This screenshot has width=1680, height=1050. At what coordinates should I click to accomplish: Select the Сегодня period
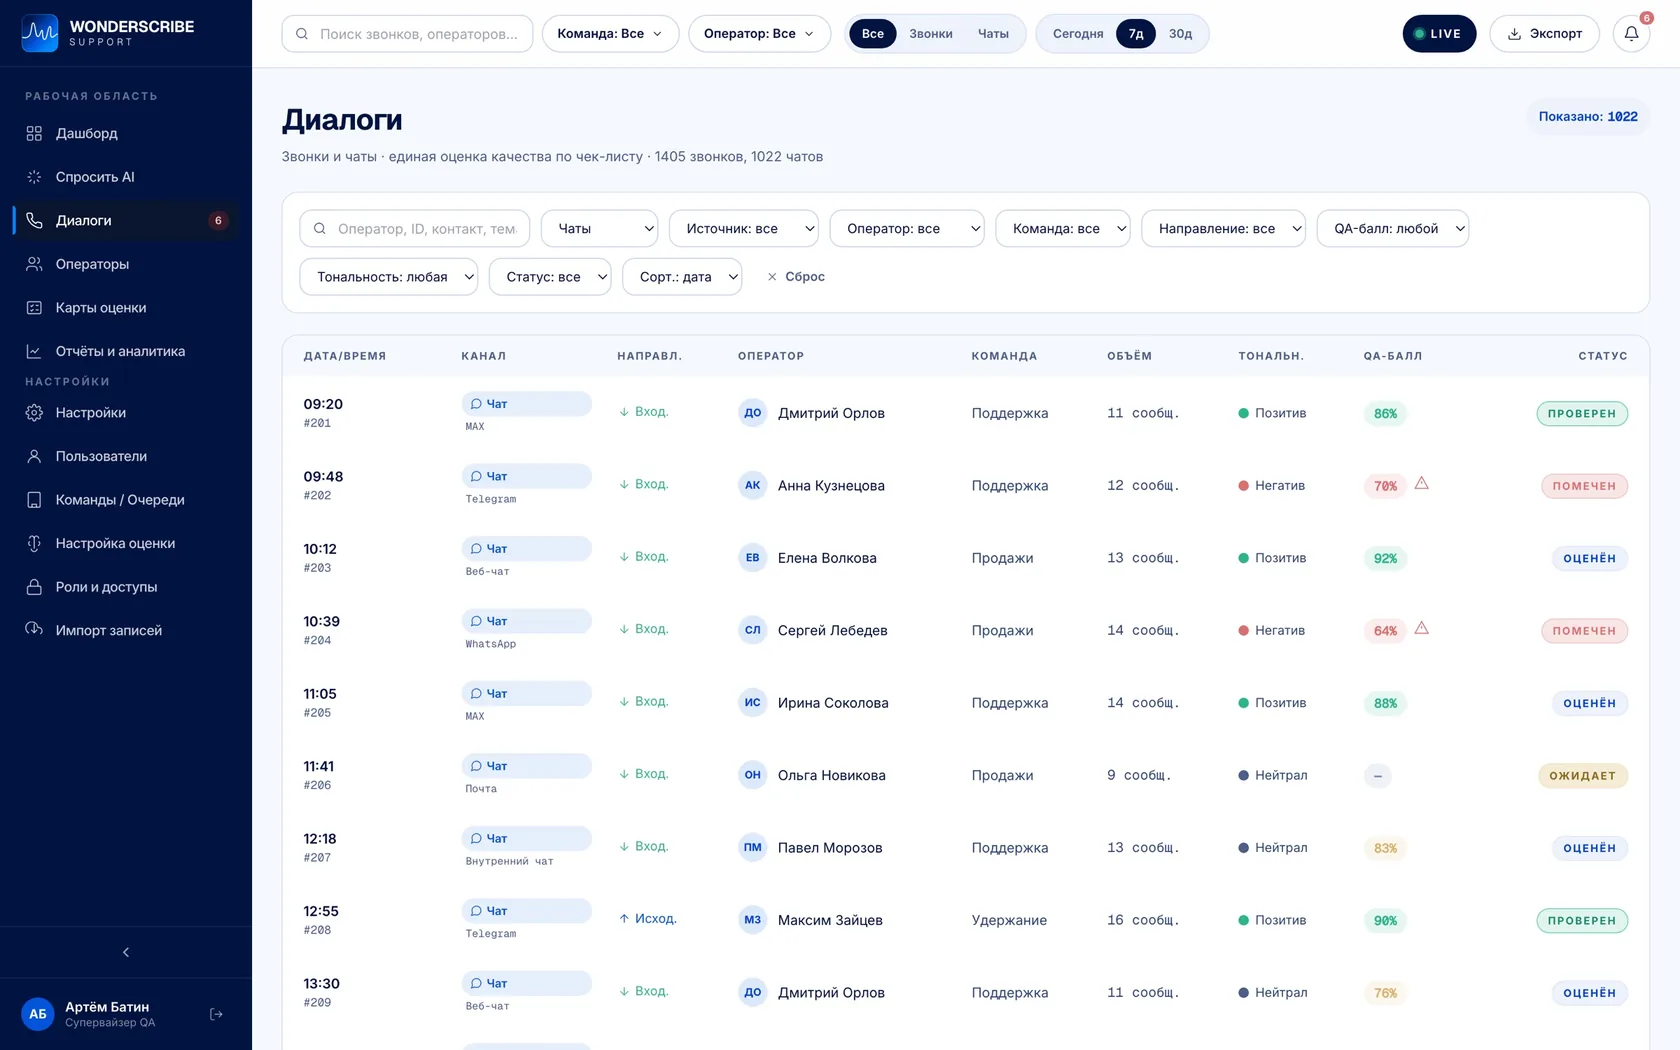[x=1078, y=34]
